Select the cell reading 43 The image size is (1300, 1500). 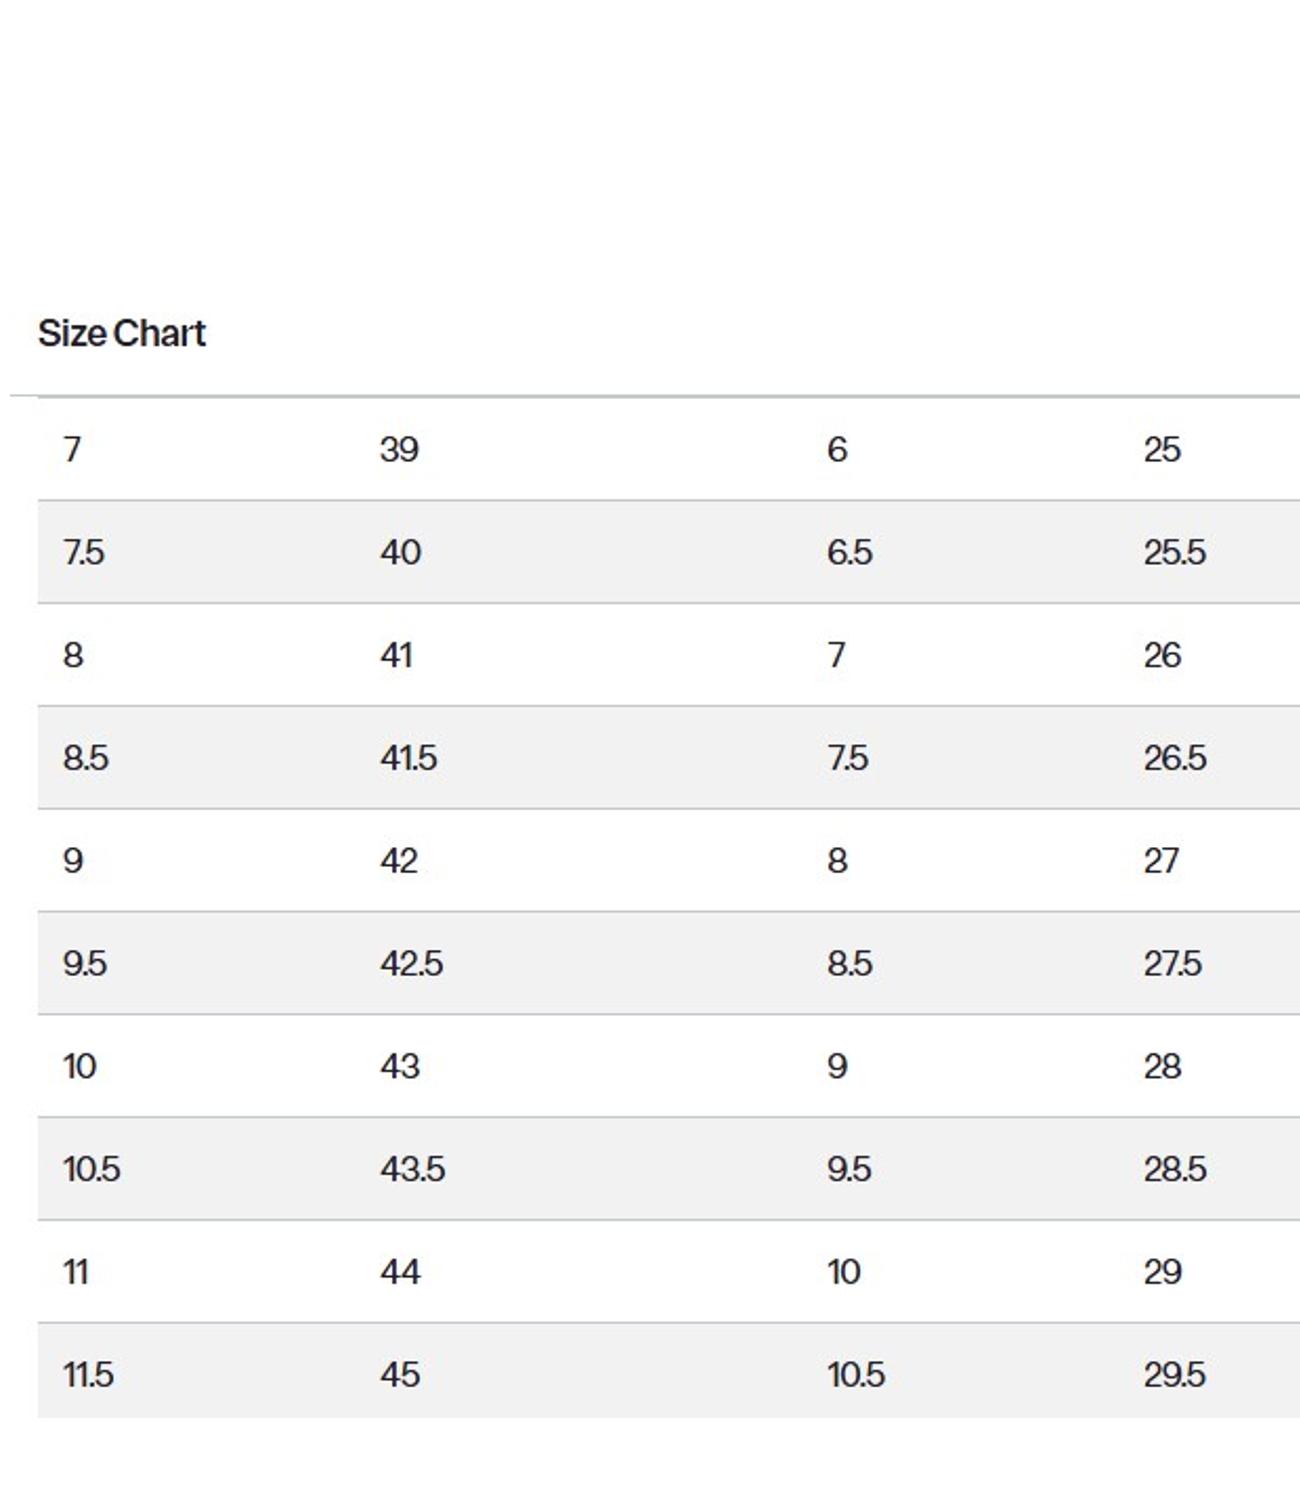pos(400,1067)
